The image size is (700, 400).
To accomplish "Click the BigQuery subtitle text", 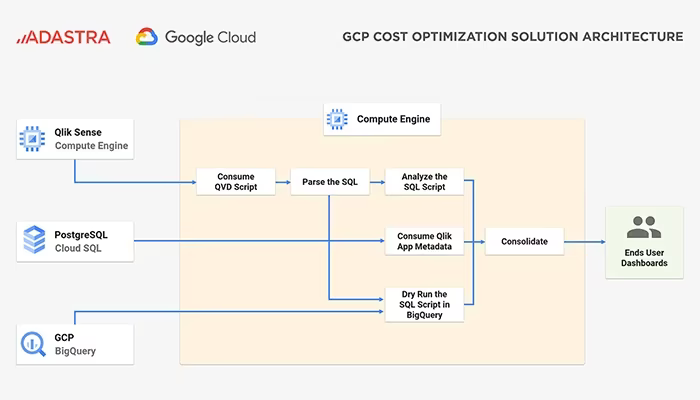I will 75,351.
